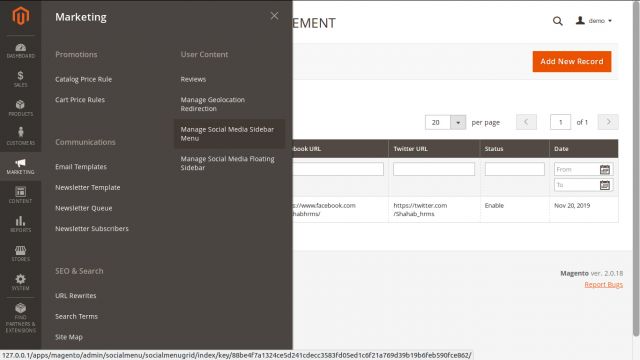Open Find Partners & Extensions icon

(x=20, y=318)
